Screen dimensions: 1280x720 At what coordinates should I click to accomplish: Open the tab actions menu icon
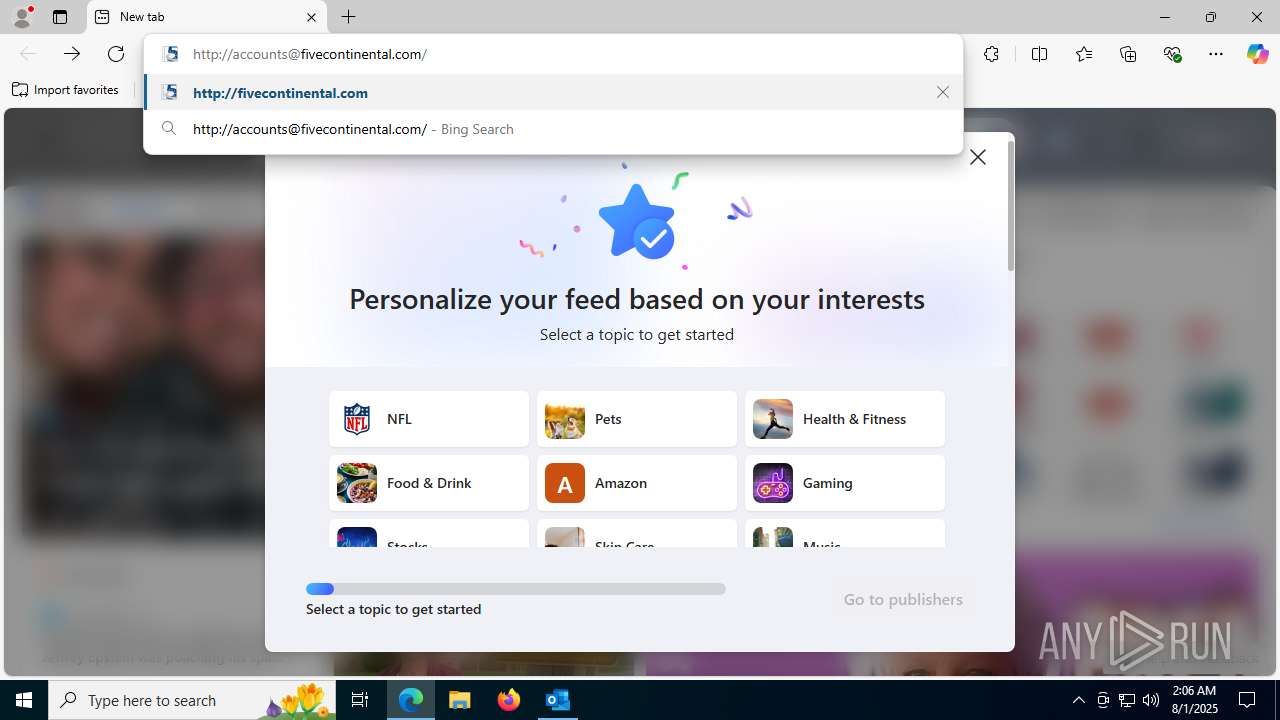[x=60, y=17]
